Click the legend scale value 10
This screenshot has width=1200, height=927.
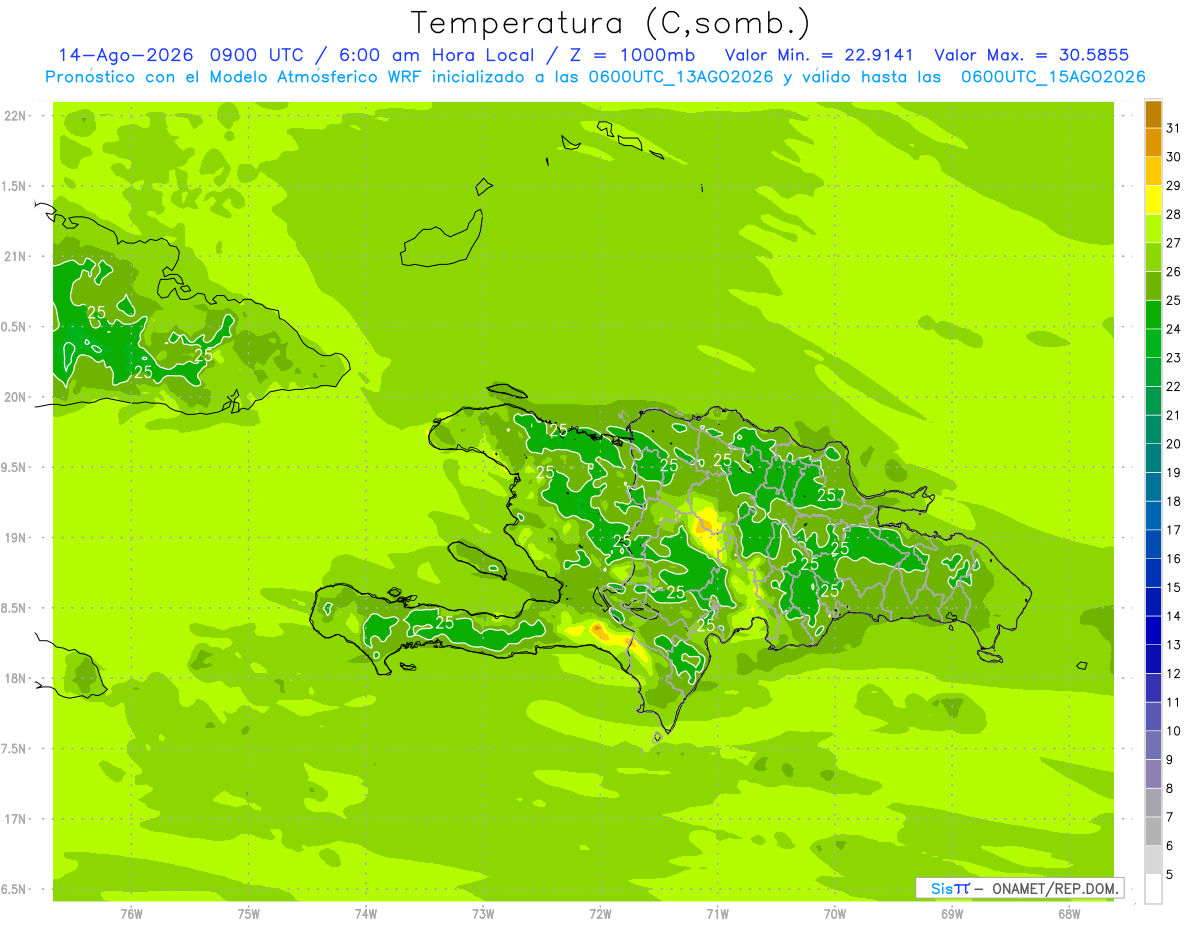[x=1174, y=731]
